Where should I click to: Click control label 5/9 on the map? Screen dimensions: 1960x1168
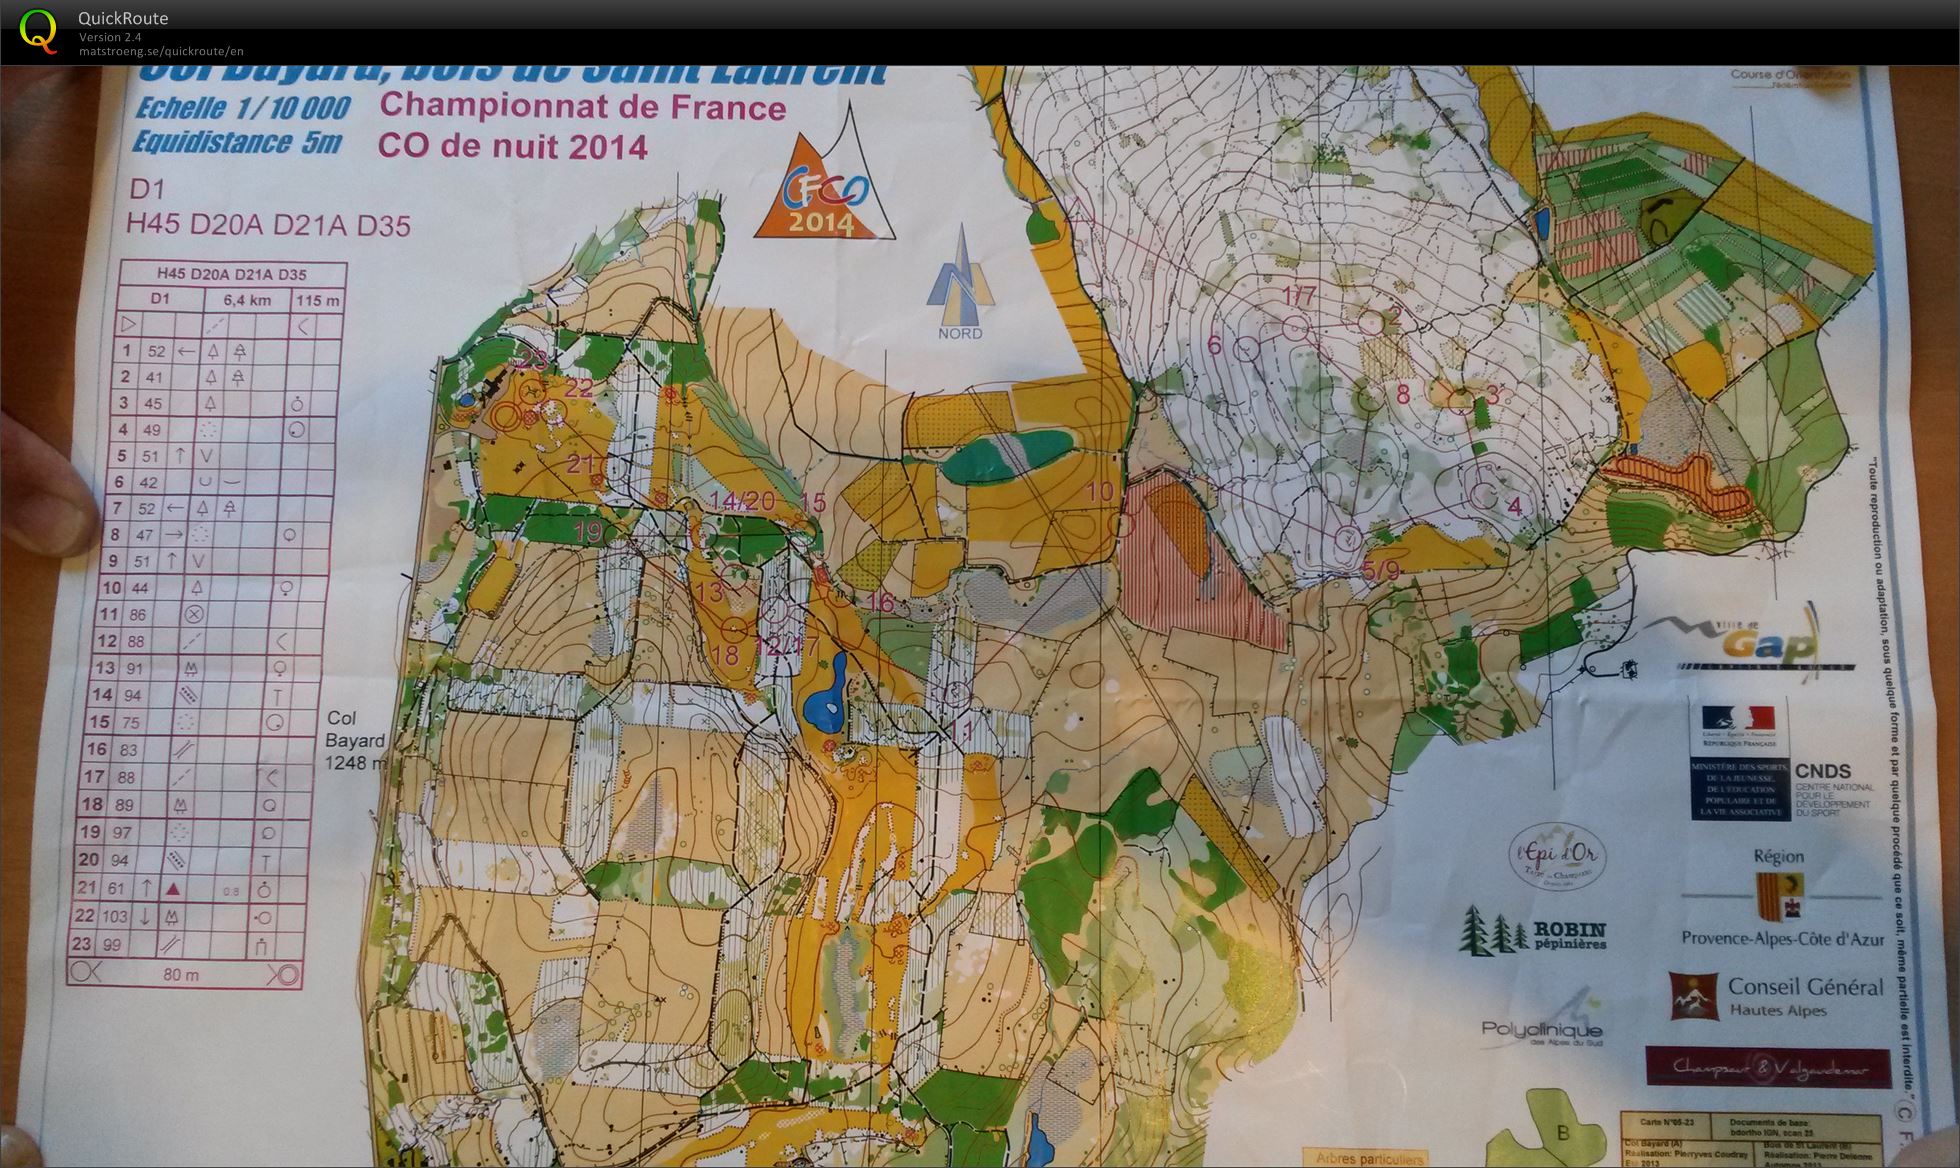1382,571
